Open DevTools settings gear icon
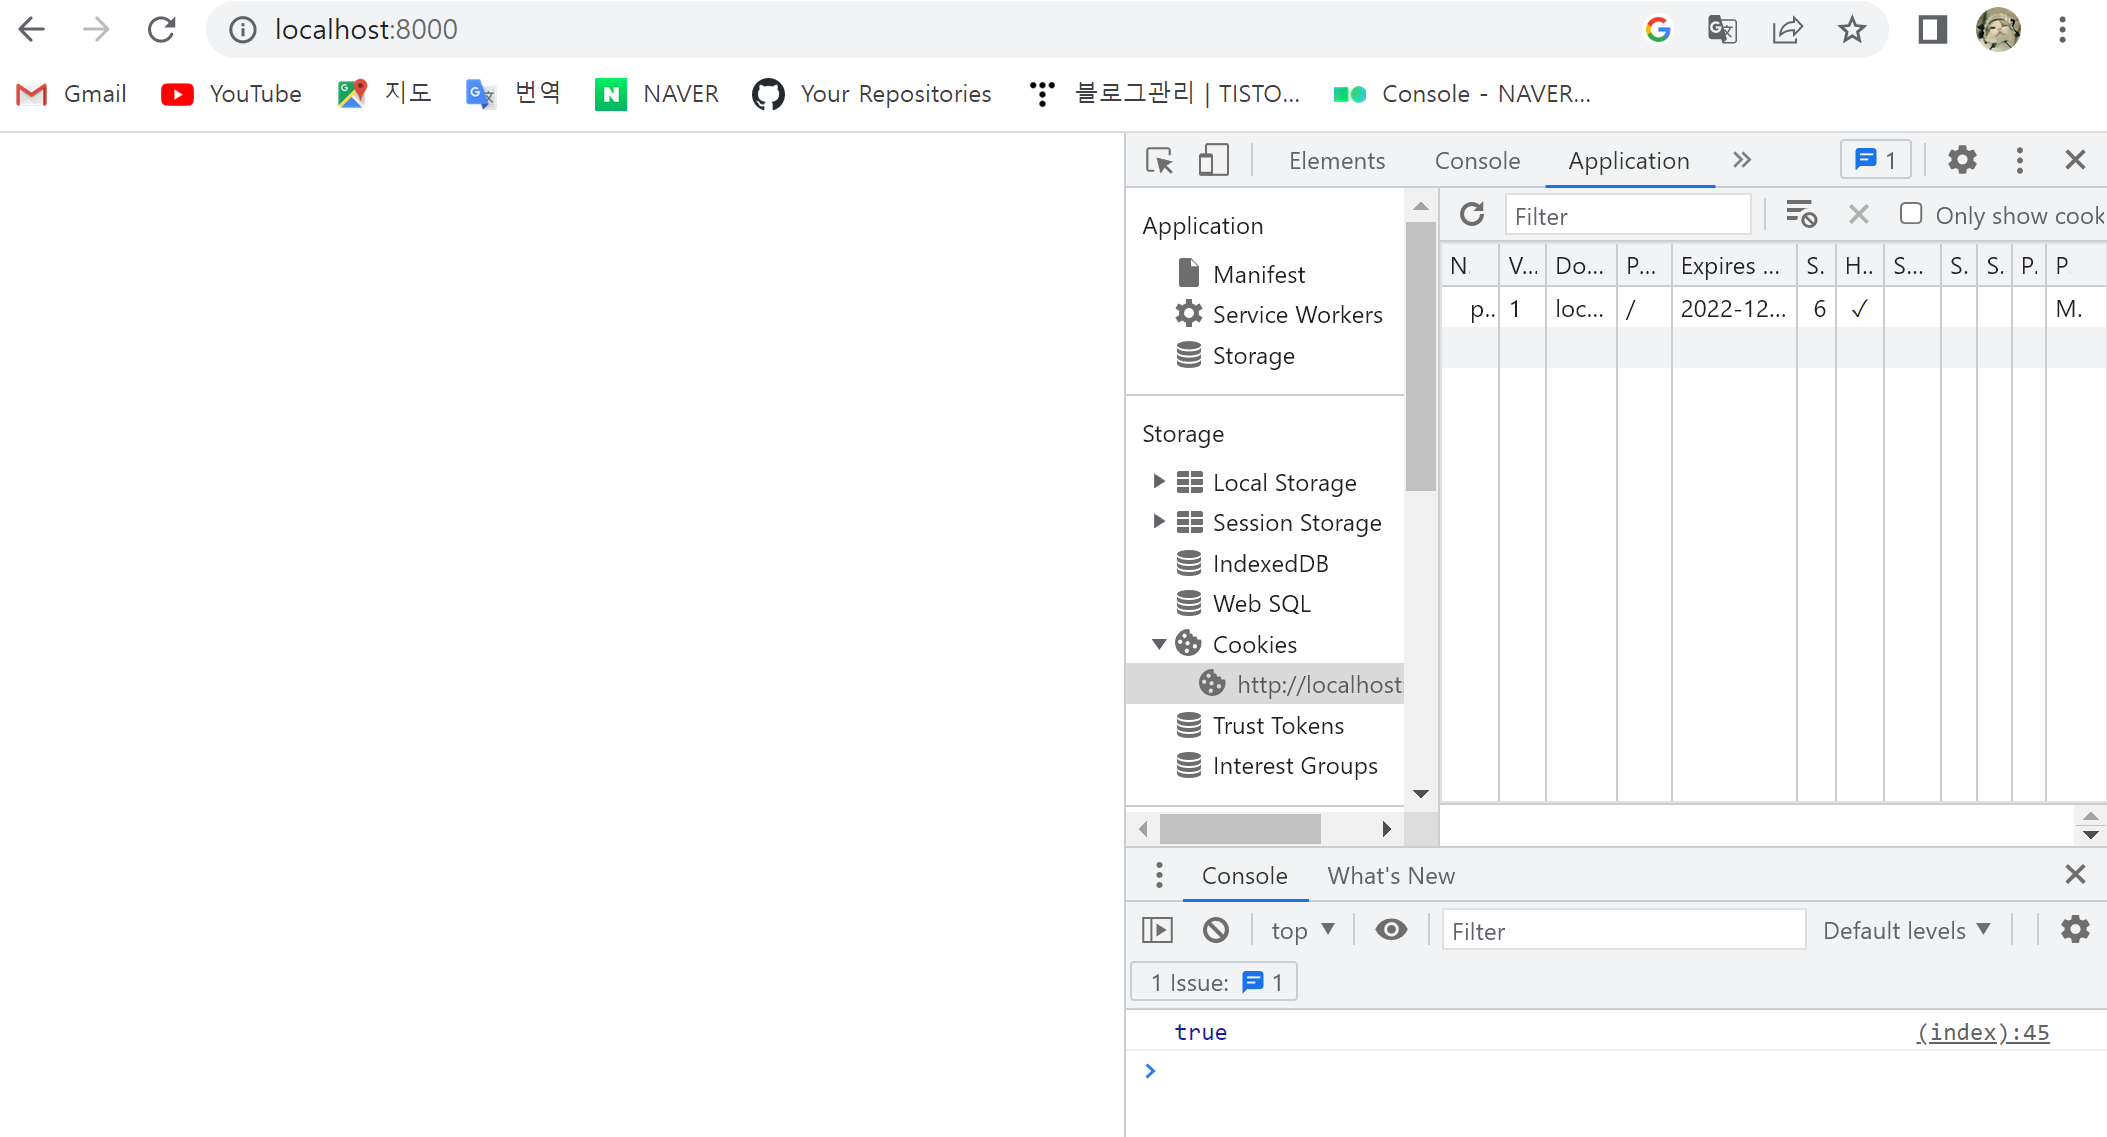This screenshot has height=1137, width=2107. (x=1962, y=160)
